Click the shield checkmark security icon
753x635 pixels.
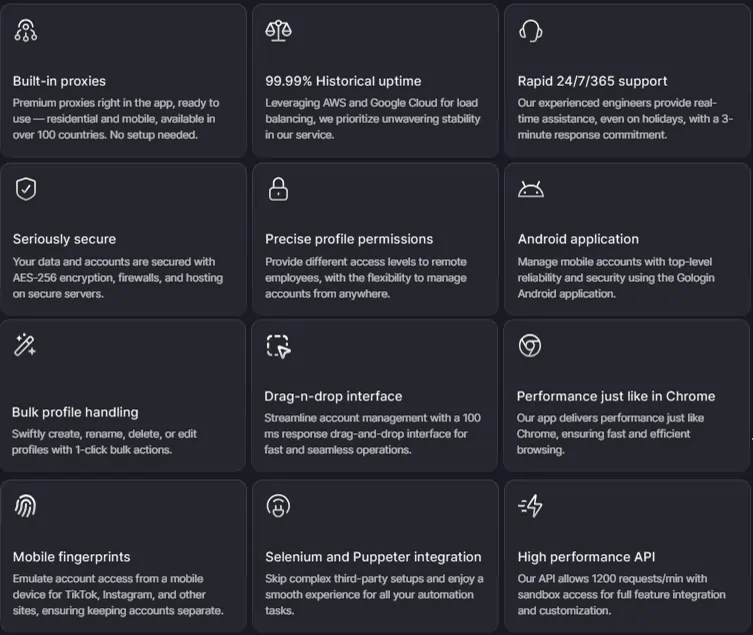tap(26, 189)
